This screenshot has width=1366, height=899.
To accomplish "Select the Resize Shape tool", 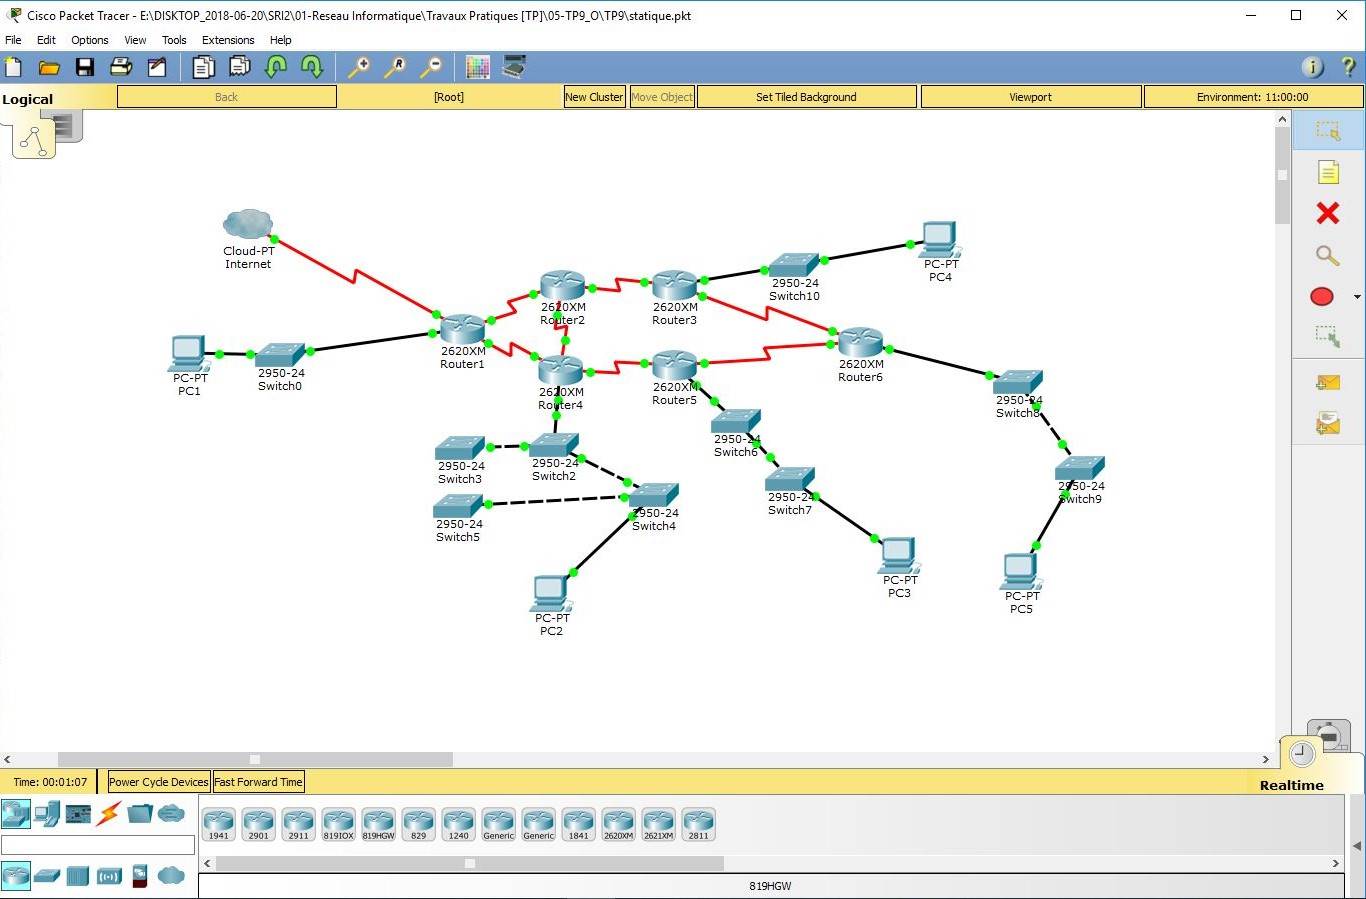I will click(x=1328, y=337).
